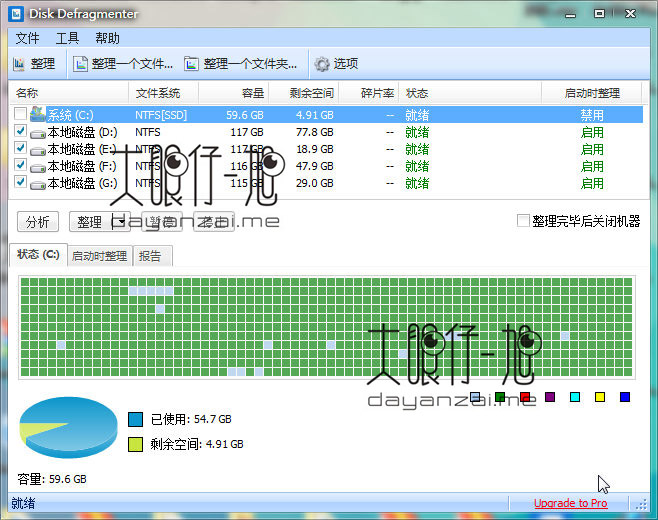Image resolution: width=658 pixels, height=520 pixels.
Task: Click the 本地磁盘 (G:) drive icon
Action: click(x=38, y=184)
